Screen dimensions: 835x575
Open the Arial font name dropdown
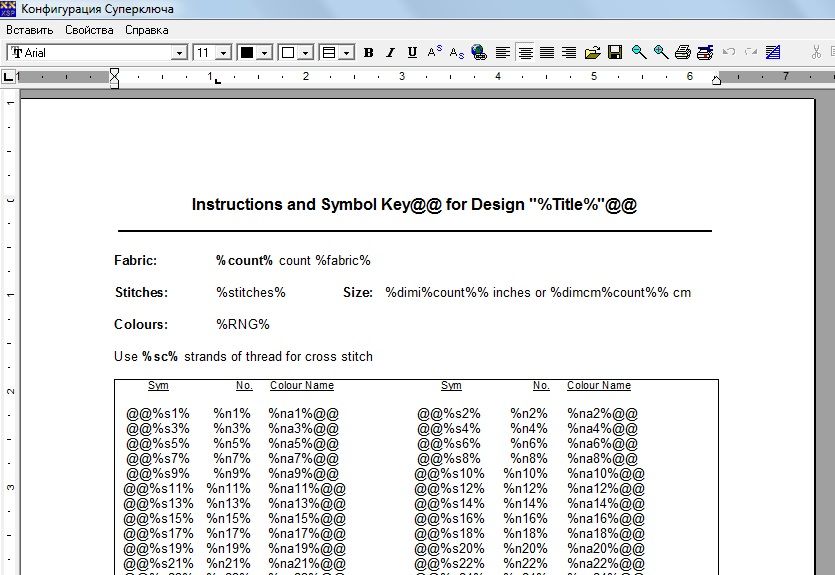coord(180,52)
